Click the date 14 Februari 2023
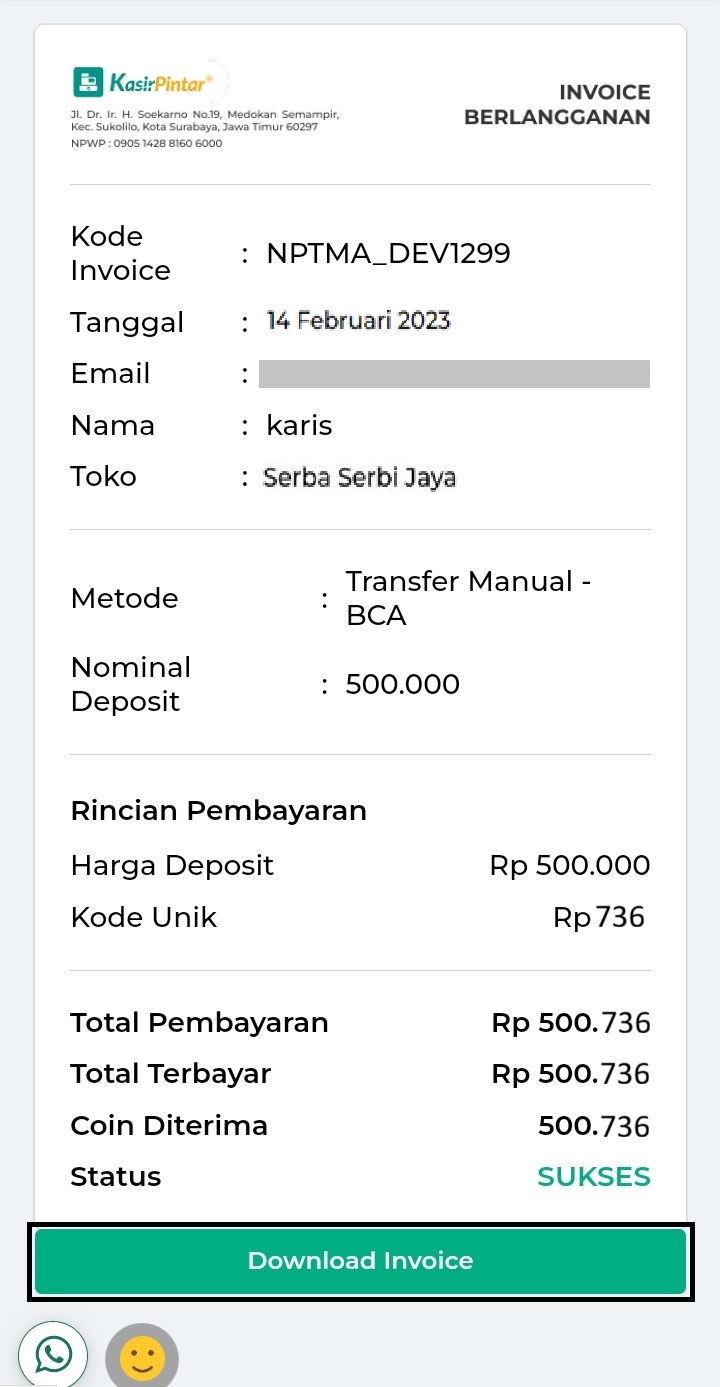This screenshot has height=1387, width=720. tap(358, 321)
